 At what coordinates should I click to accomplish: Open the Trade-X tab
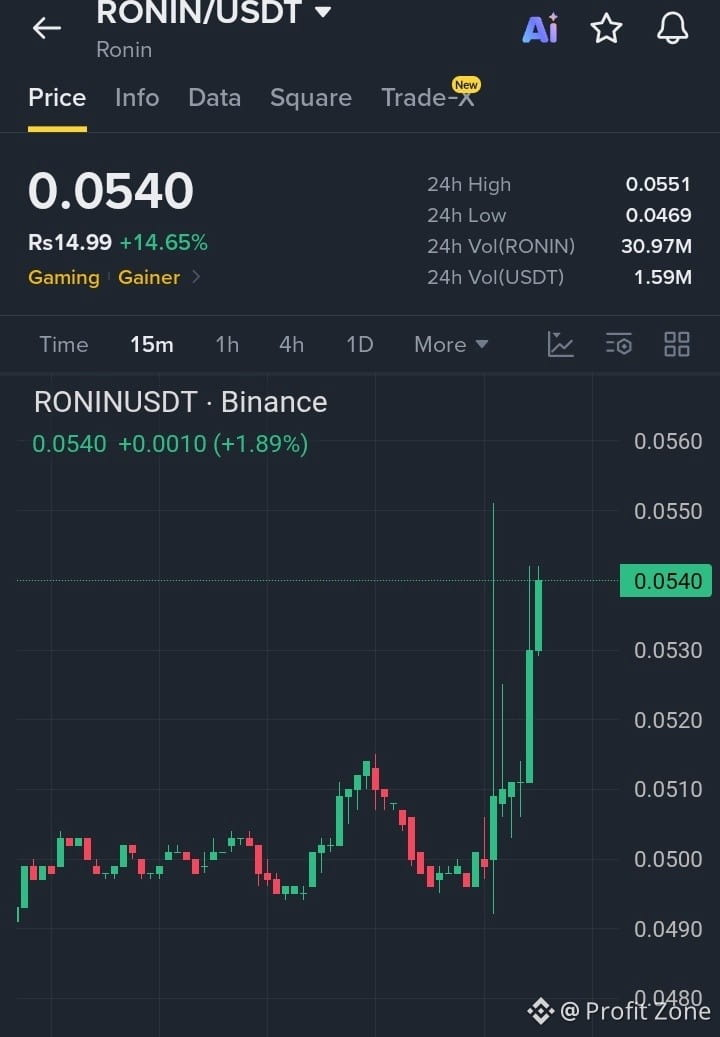pos(428,98)
